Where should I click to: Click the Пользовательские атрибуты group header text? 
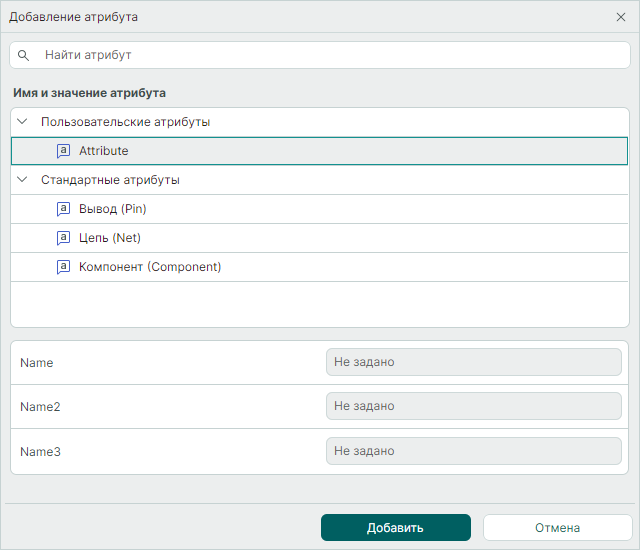(x=126, y=122)
